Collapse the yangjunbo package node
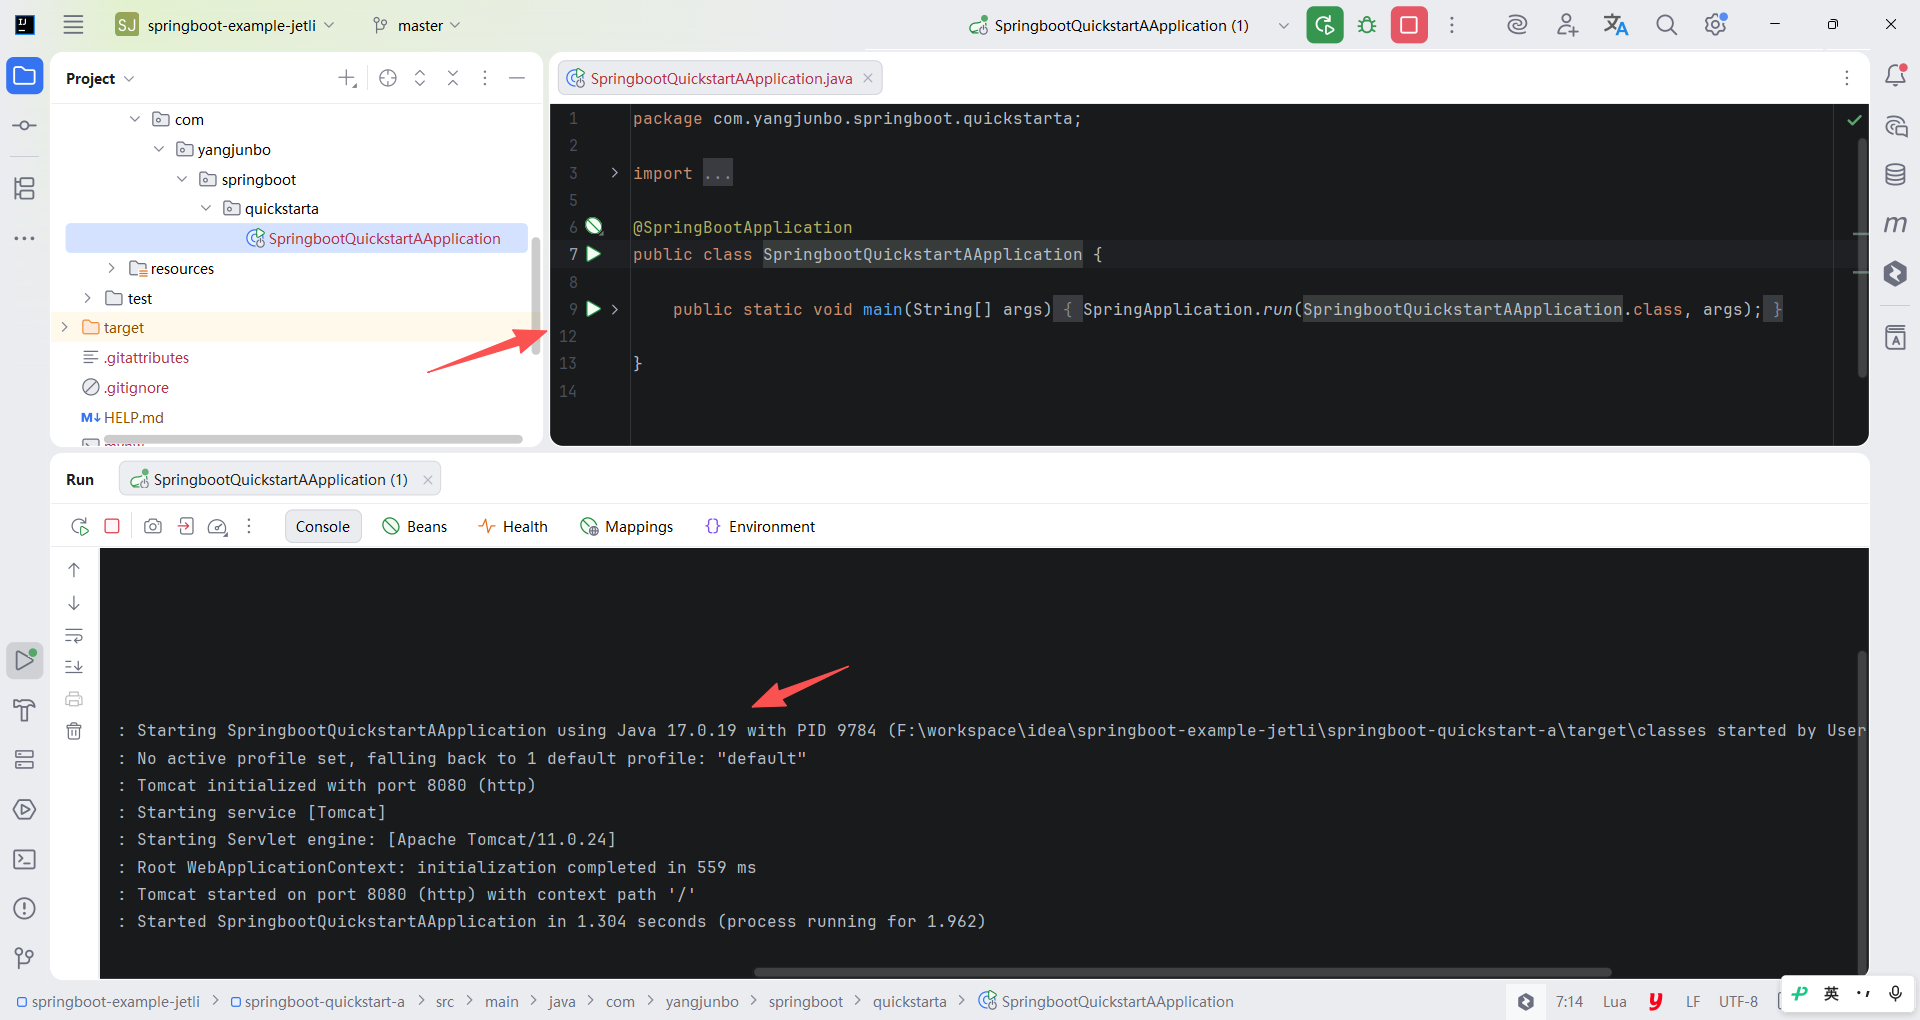The width and height of the screenshot is (1920, 1020). [x=159, y=149]
